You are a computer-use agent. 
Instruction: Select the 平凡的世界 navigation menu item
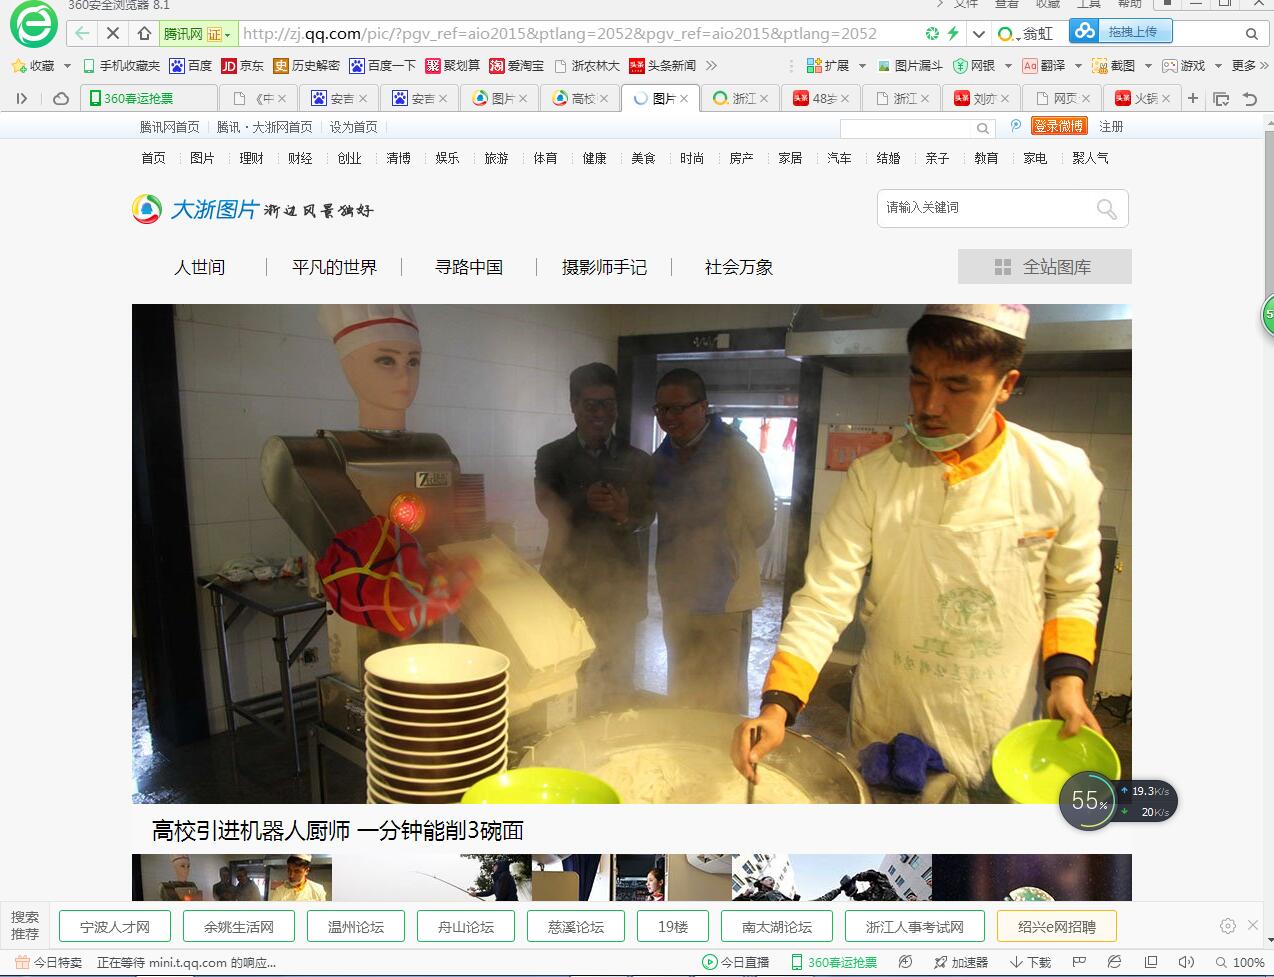(x=334, y=267)
